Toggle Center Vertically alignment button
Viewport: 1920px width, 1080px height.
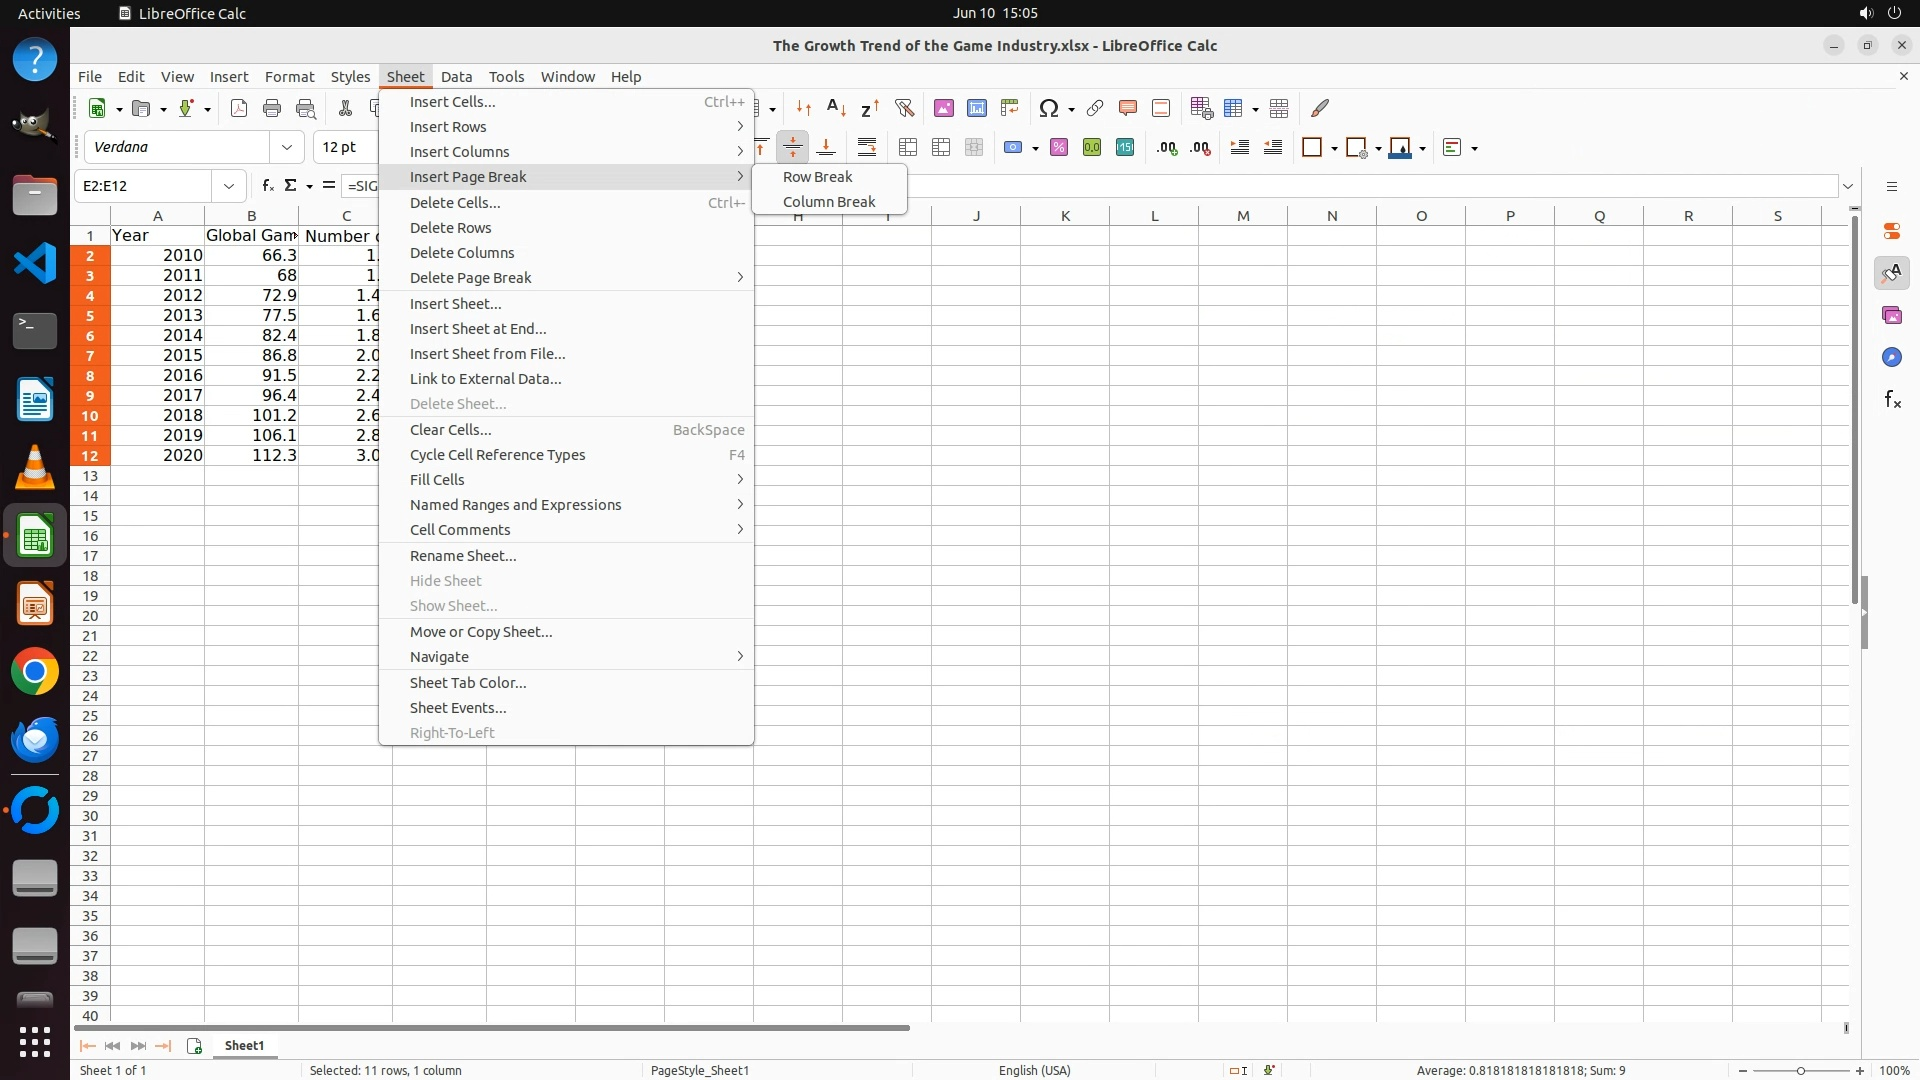click(x=792, y=148)
